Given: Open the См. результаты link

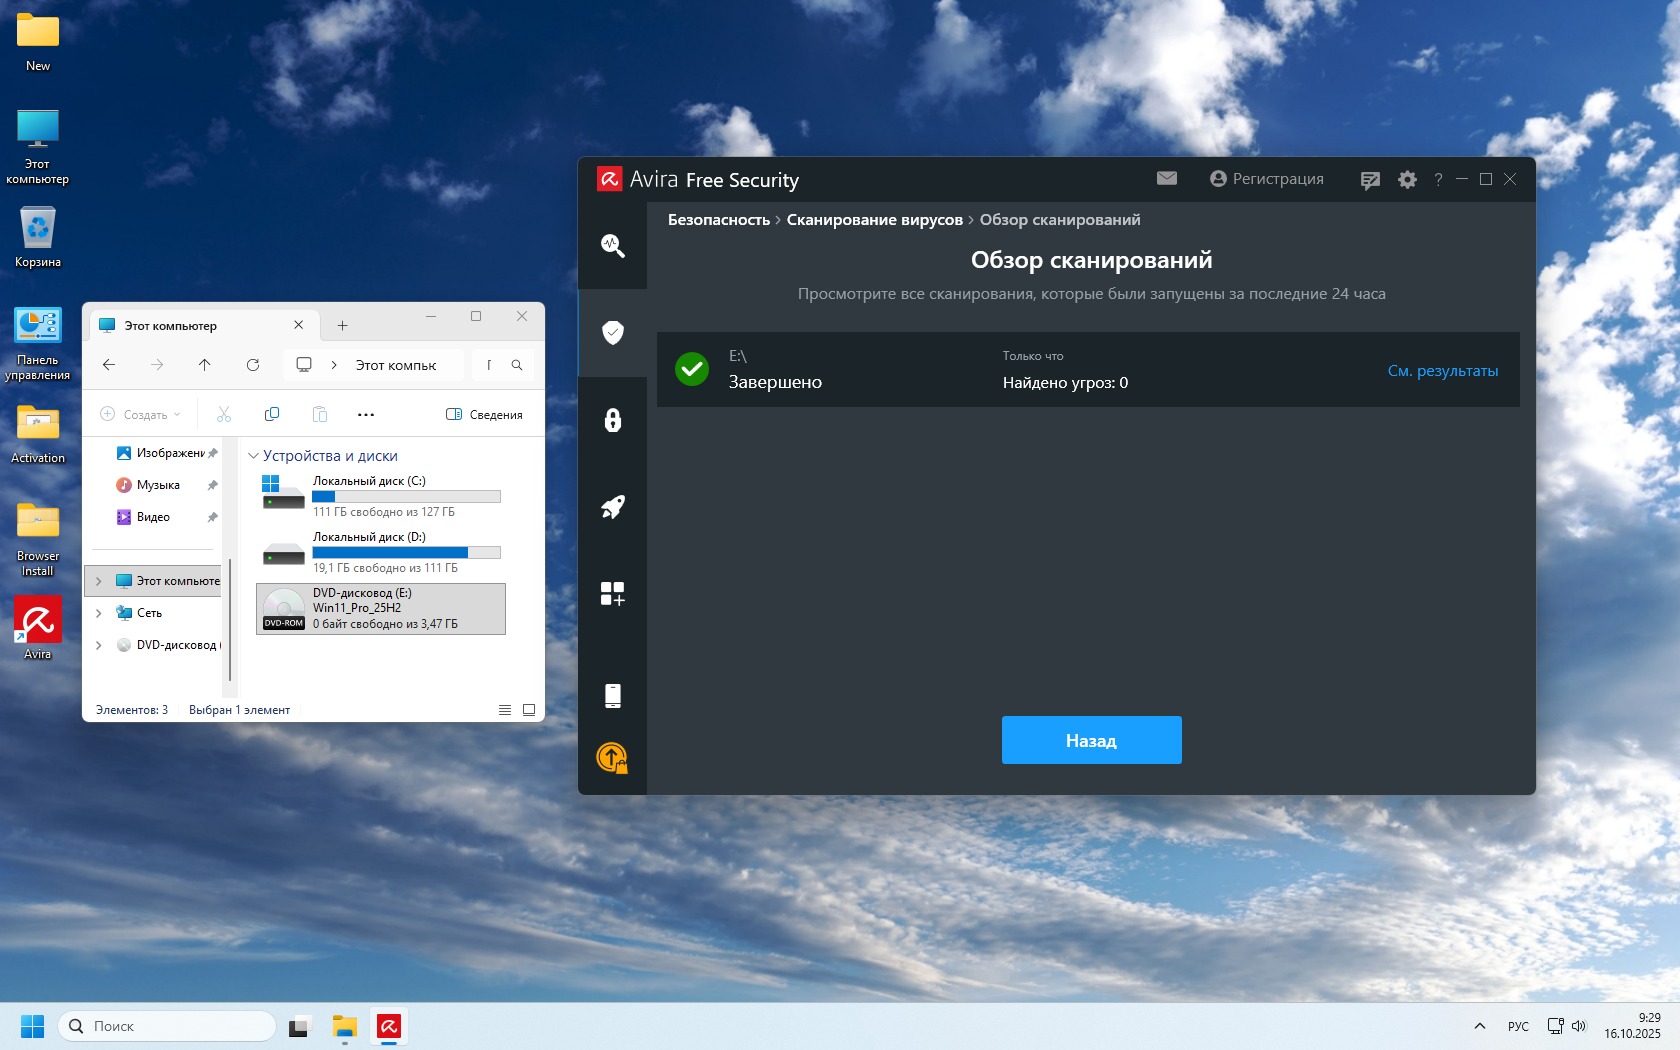Looking at the screenshot, I should click(x=1442, y=371).
